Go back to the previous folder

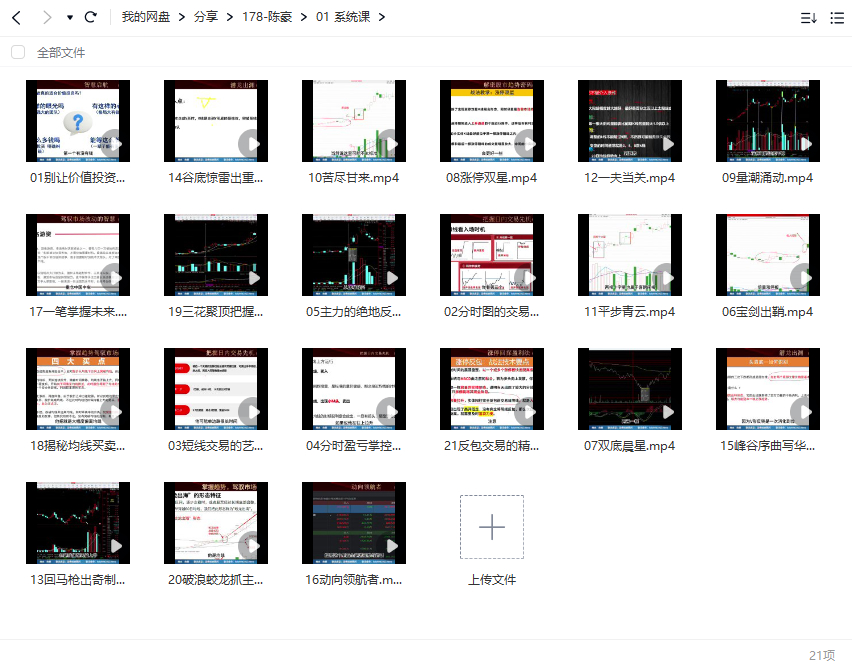pos(16,18)
